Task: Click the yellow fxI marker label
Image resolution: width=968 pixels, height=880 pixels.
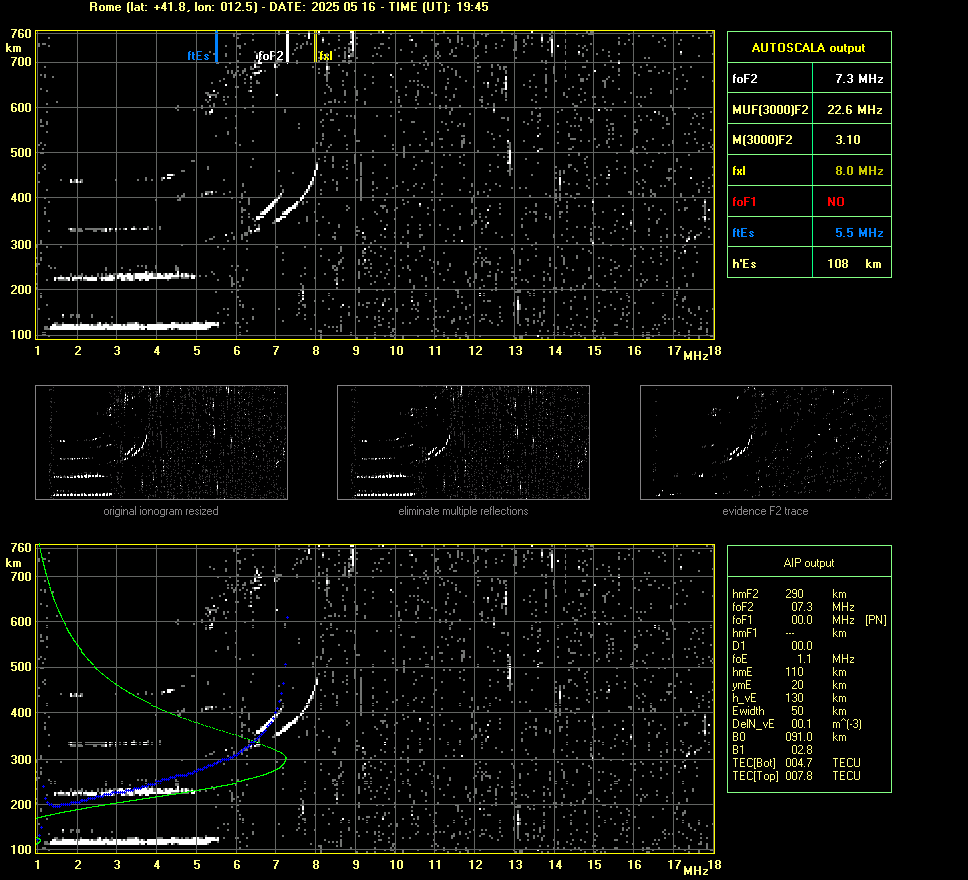Action: (325, 56)
